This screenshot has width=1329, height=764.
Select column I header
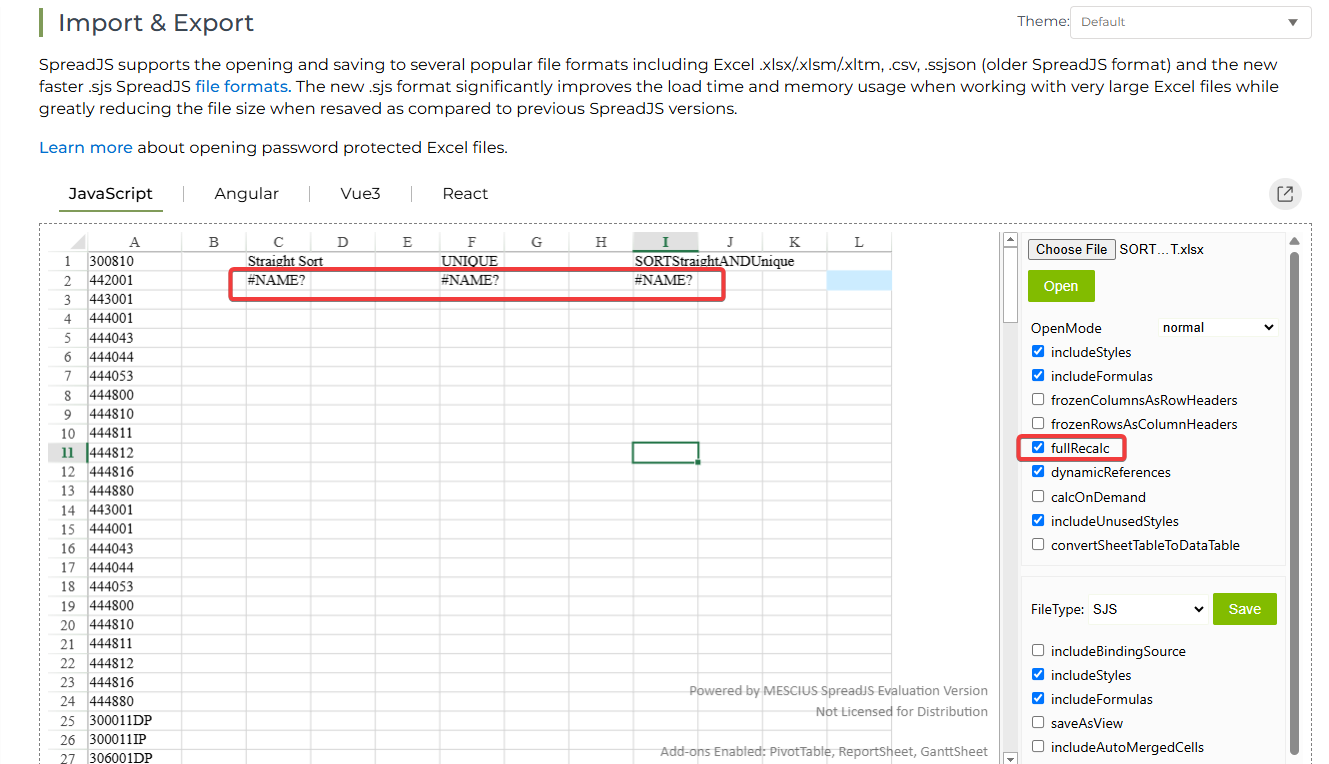click(665, 242)
